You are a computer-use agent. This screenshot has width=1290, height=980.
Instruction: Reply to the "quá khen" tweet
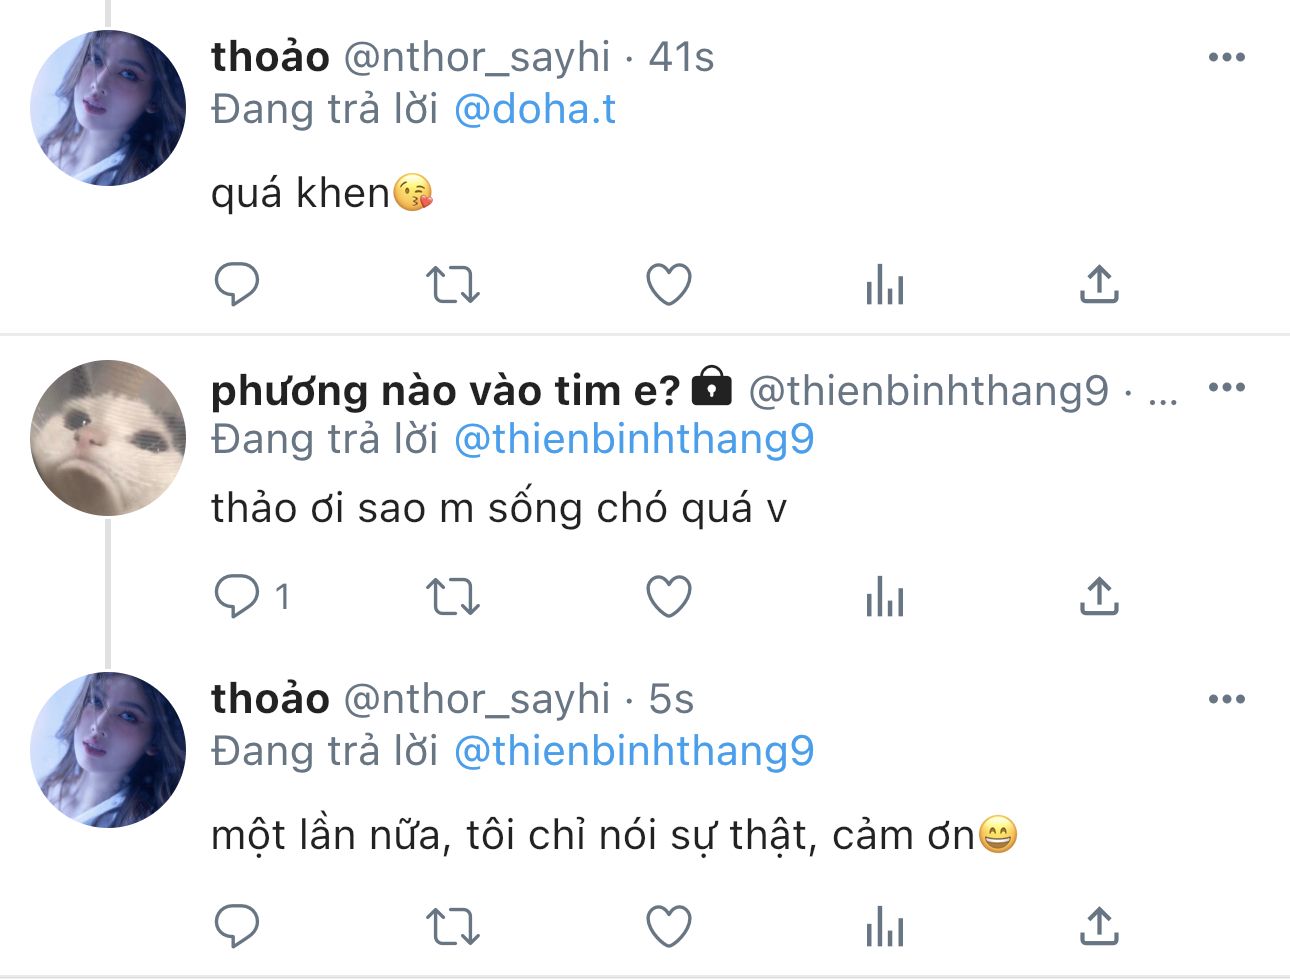click(237, 285)
